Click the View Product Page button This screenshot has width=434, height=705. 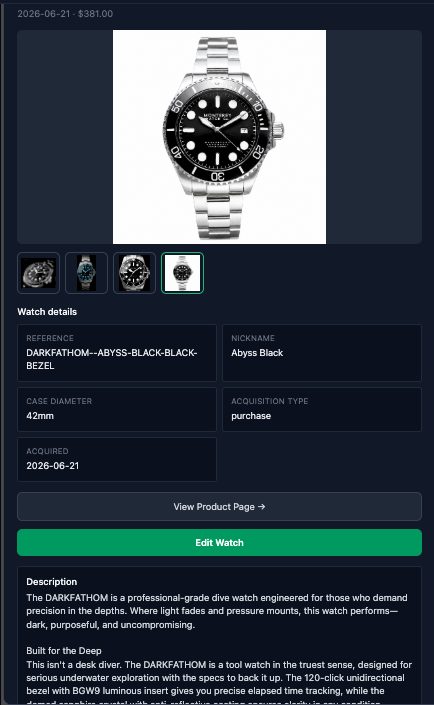pyautogui.click(x=219, y=507)
